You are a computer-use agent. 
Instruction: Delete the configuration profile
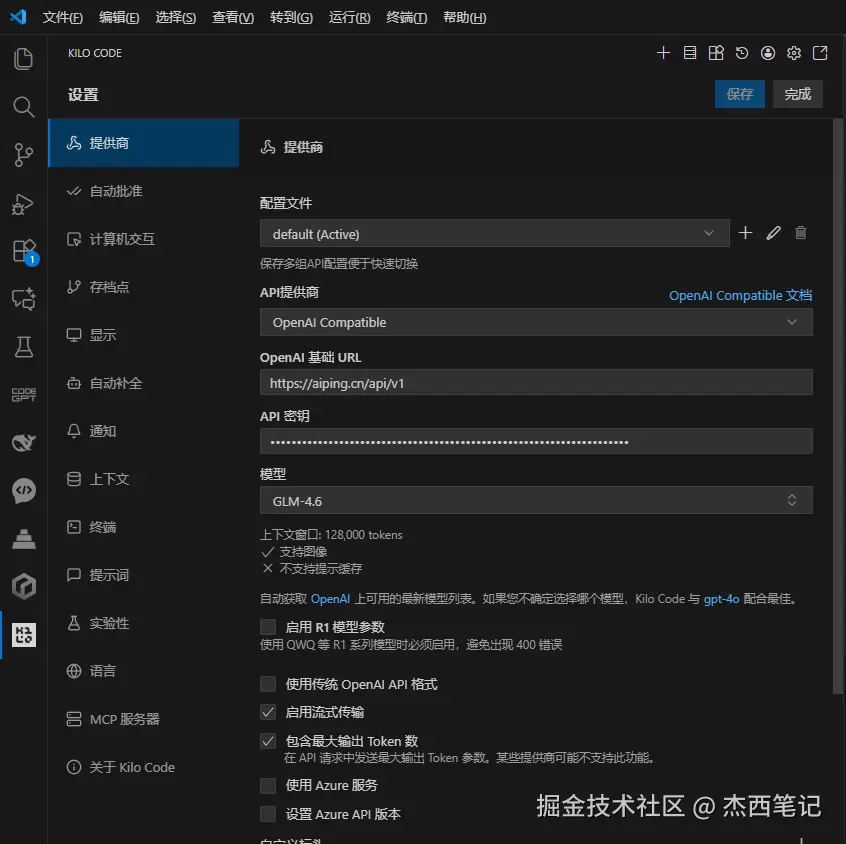[x=801, y=233]
